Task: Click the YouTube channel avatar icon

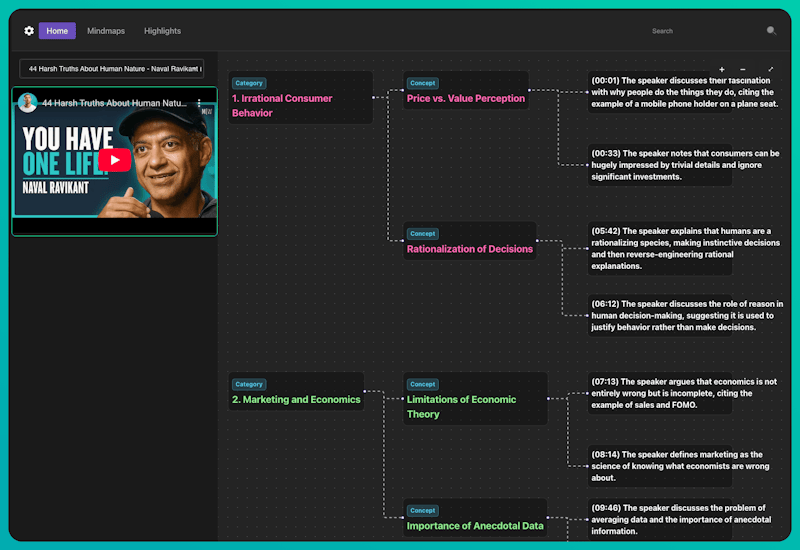Action: pos(28,103)
